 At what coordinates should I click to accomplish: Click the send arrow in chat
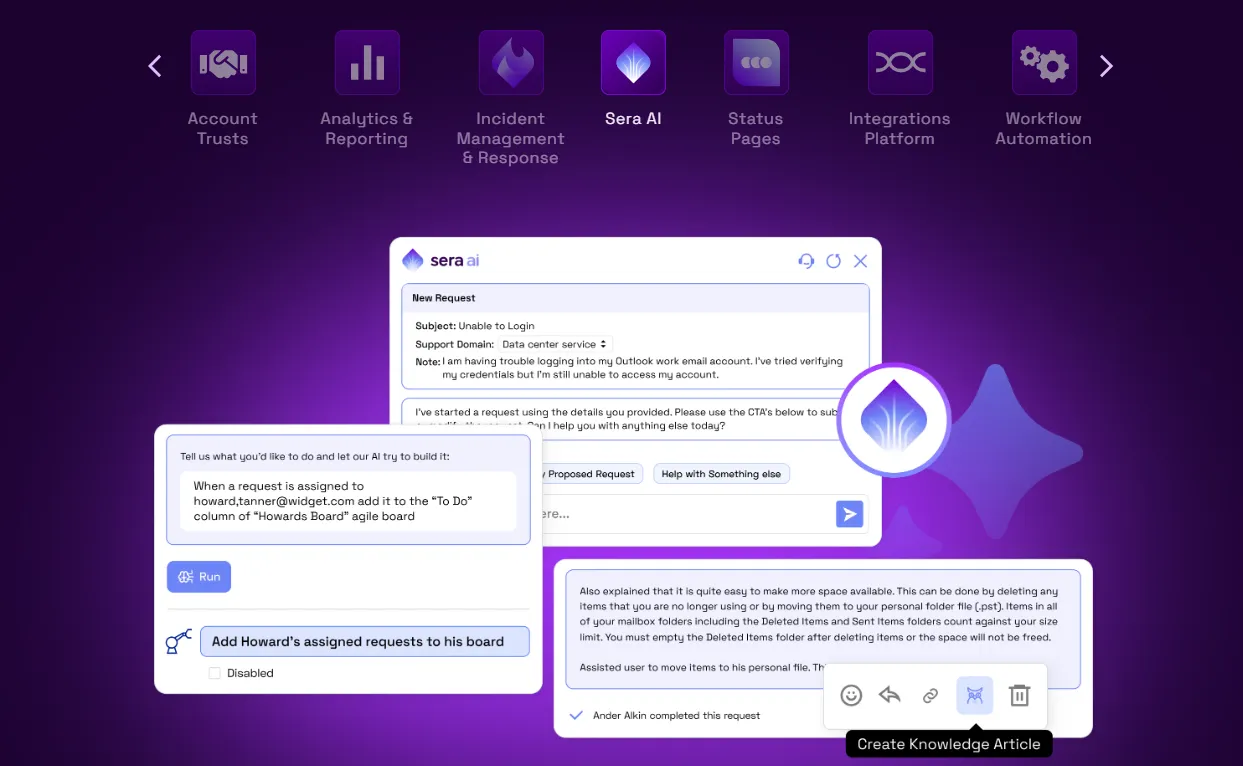[x=849, y=514]
